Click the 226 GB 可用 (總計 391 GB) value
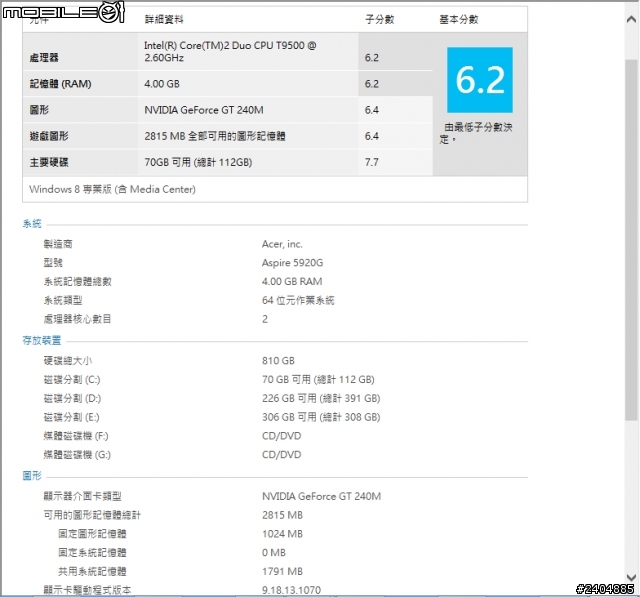The image size is (640, 597). point(321,398)
